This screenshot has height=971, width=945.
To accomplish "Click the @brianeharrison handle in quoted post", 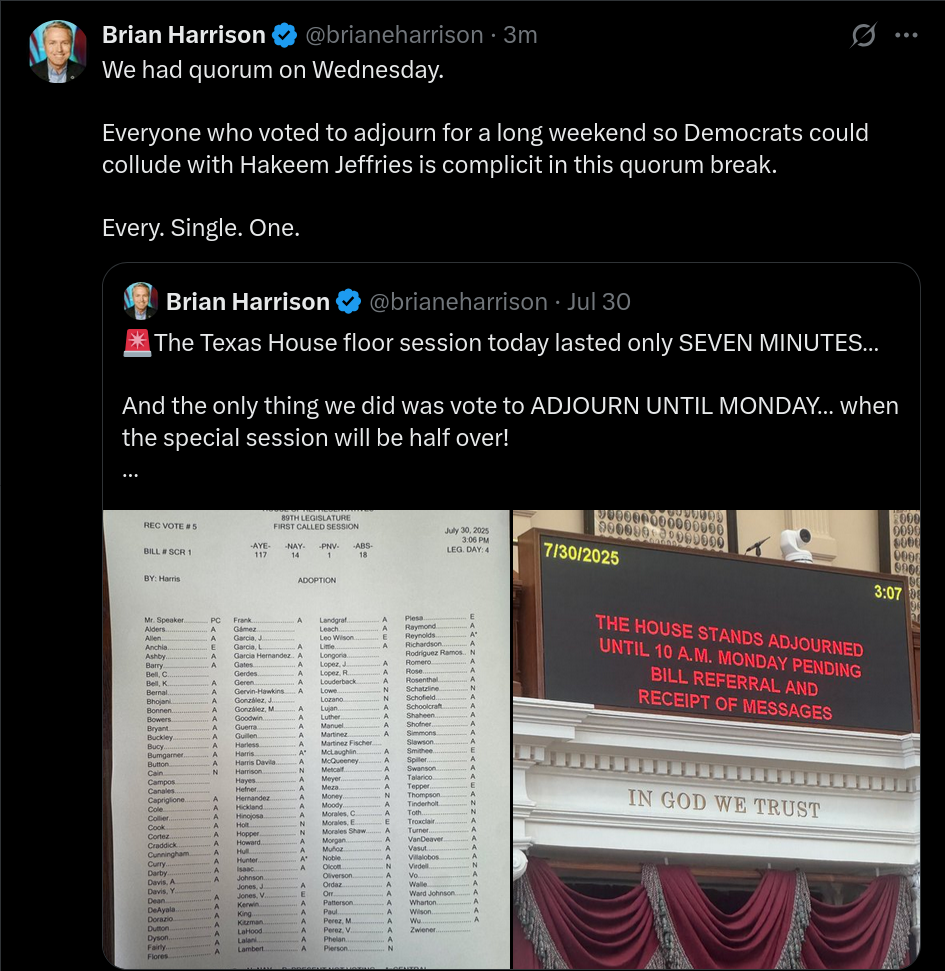I will point(459,302).
